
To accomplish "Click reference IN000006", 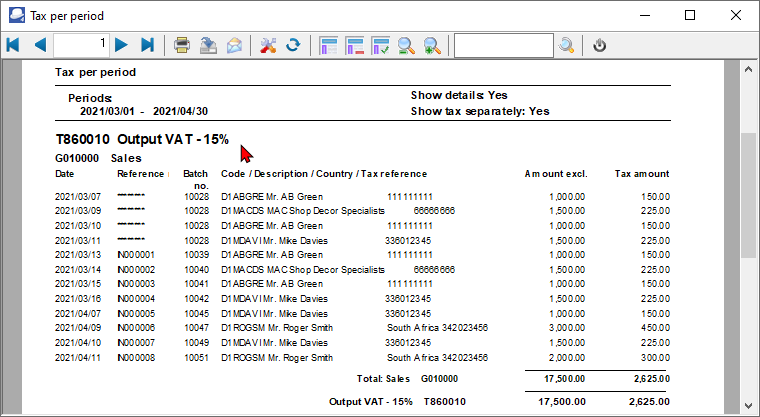I will tap(136, 328).
